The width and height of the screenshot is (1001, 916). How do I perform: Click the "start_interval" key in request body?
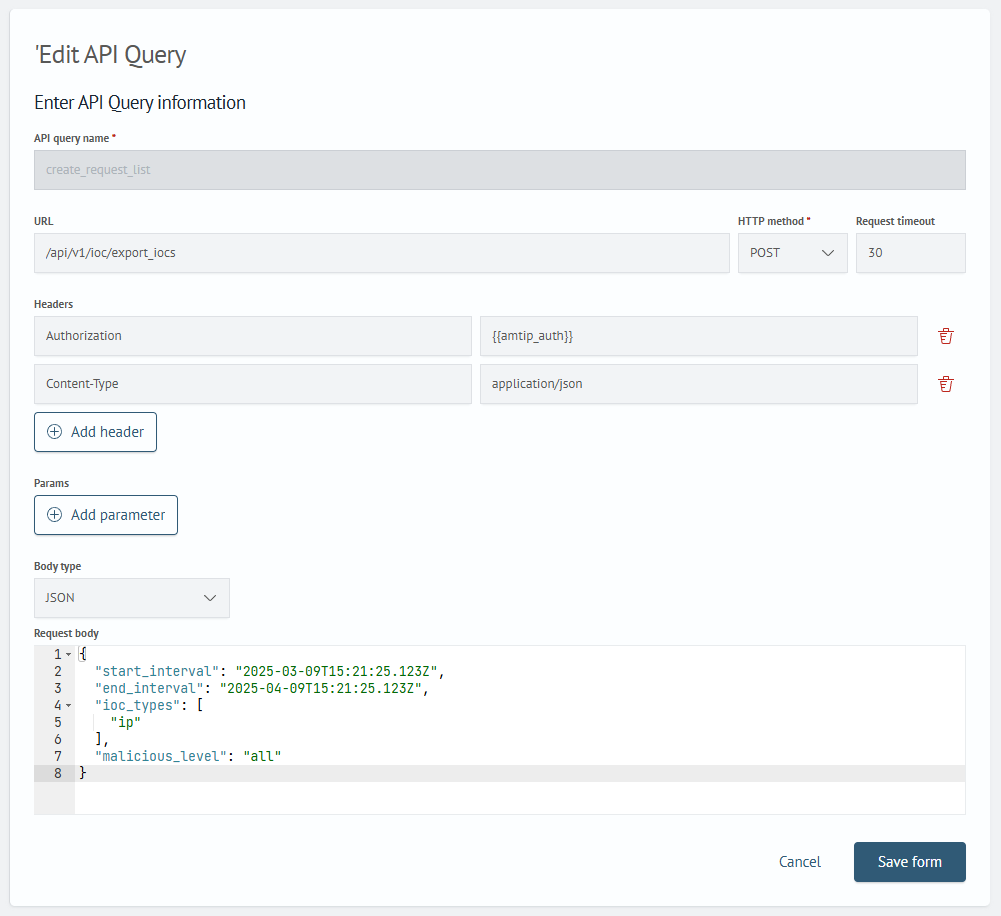(x=157, y=671)
